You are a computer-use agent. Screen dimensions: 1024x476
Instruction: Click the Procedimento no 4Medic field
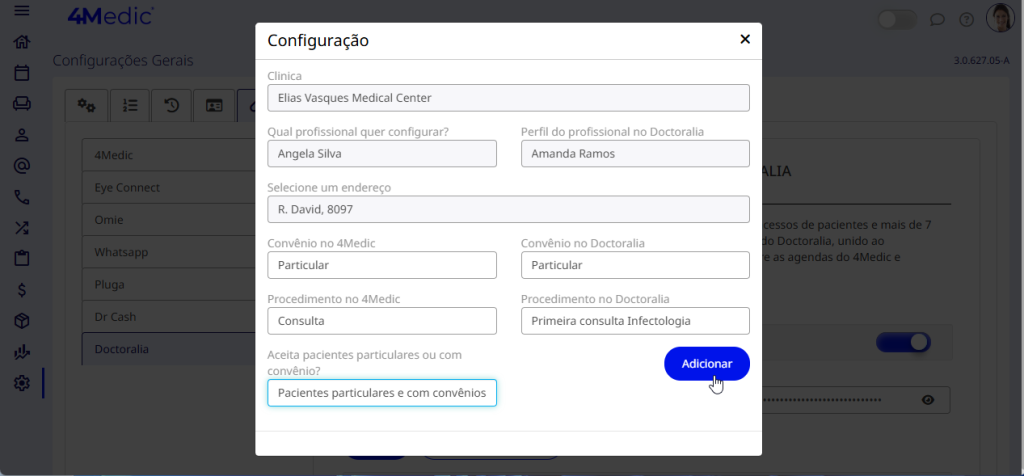pos(382,321)
